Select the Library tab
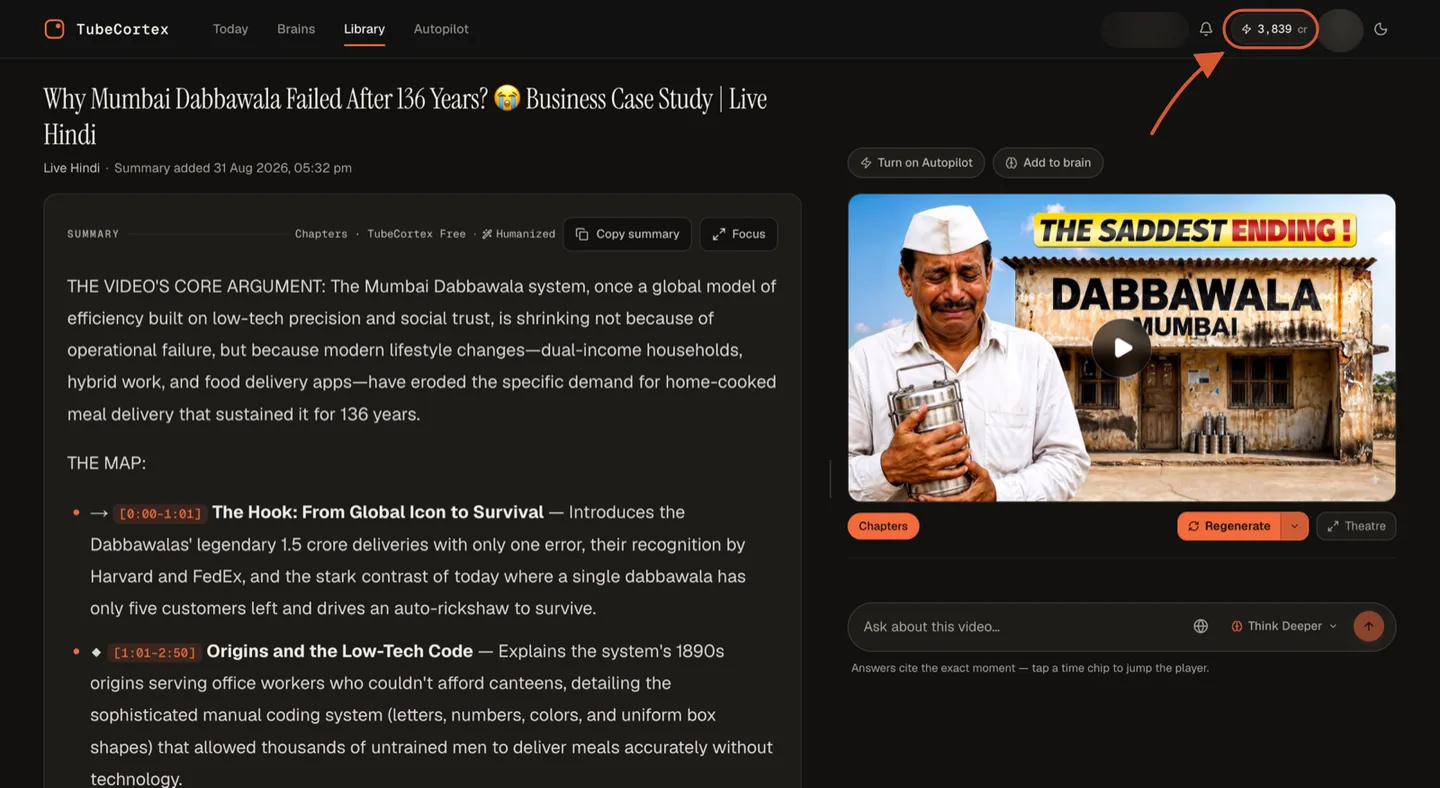The width and height of the screenshot is (1440, 788). tap(364, 29)
